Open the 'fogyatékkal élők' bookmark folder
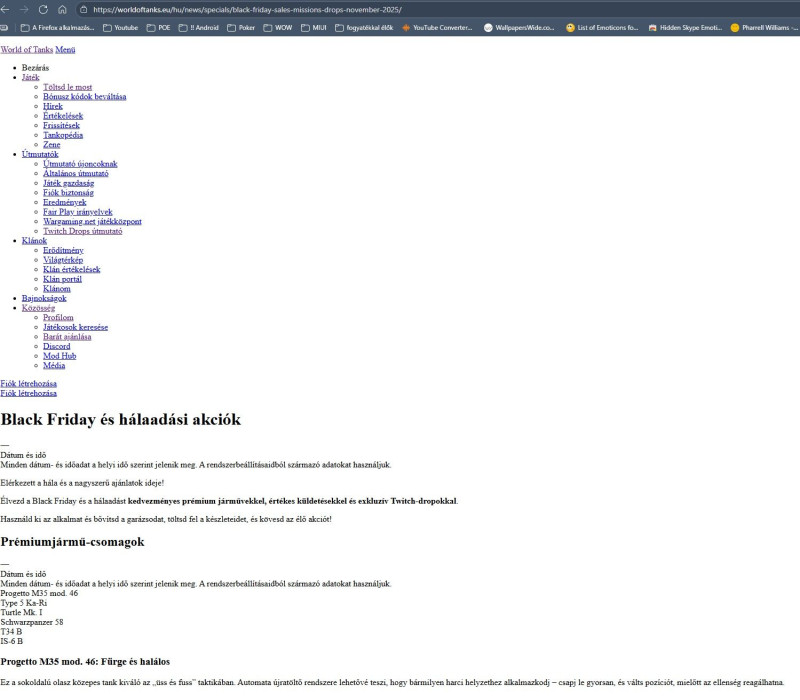Image resolution: width=800 pixels, height=700 pixels. coord(364,28)
